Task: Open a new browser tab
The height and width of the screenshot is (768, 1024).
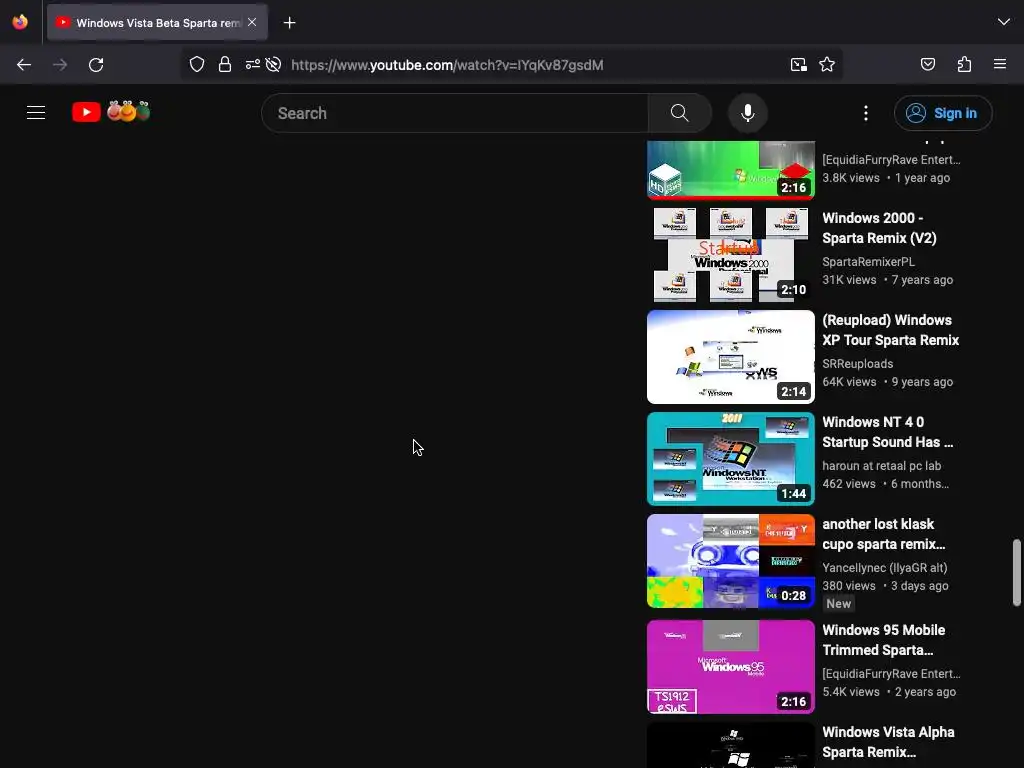Action: 289,23
